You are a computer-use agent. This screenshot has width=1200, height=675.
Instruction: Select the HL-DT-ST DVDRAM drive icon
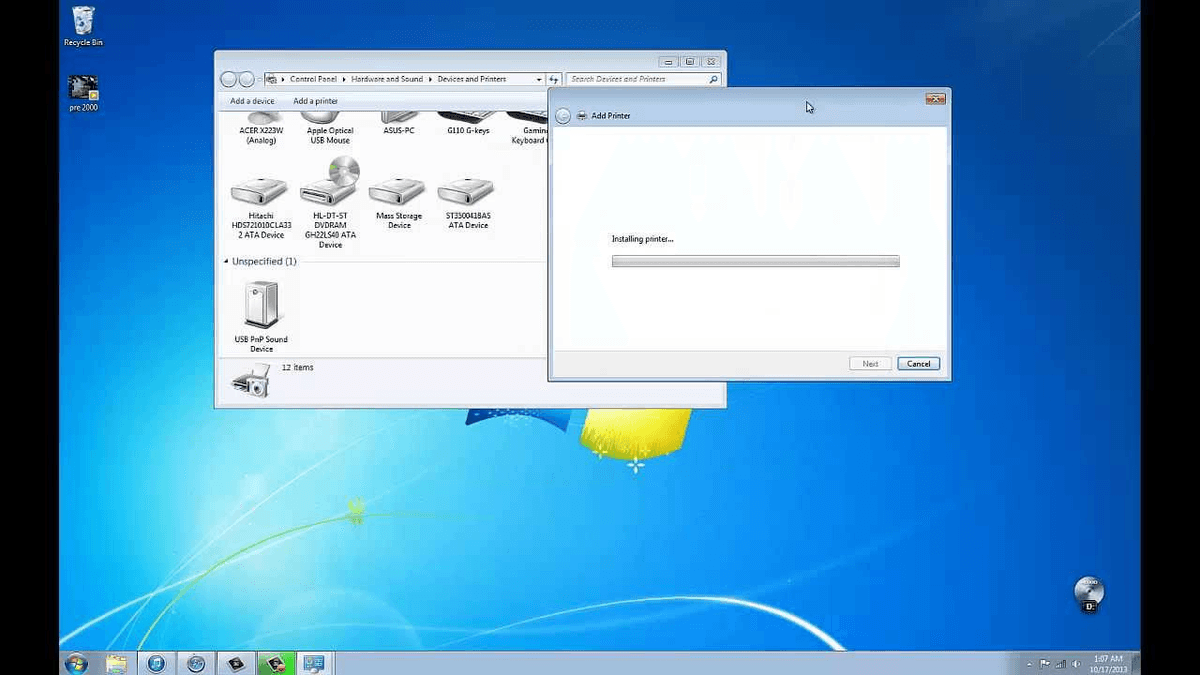coord(330,183)
